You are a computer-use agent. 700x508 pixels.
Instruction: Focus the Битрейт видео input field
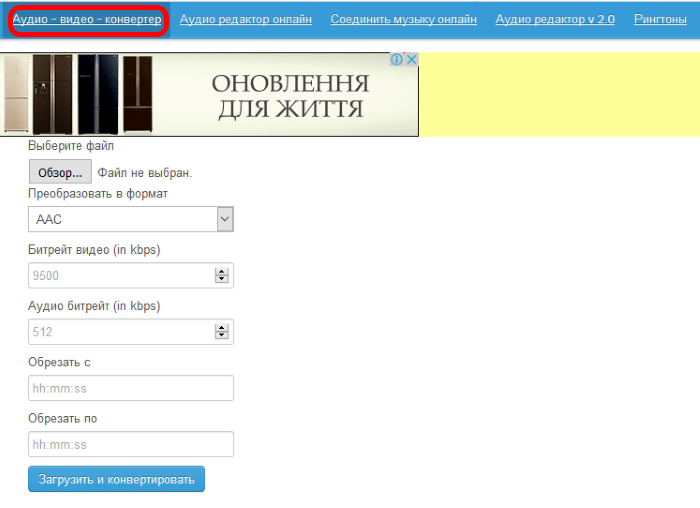point(120,276)
